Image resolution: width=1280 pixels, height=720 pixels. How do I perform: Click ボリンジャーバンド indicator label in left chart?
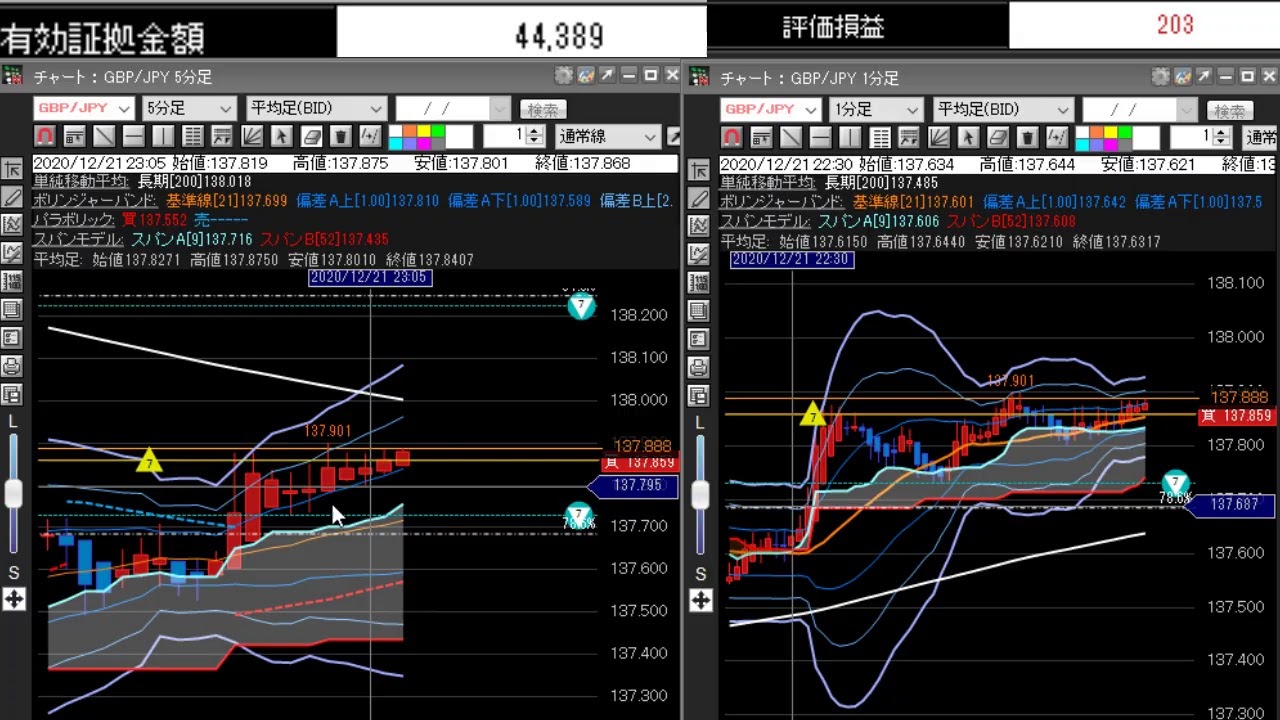94,201
